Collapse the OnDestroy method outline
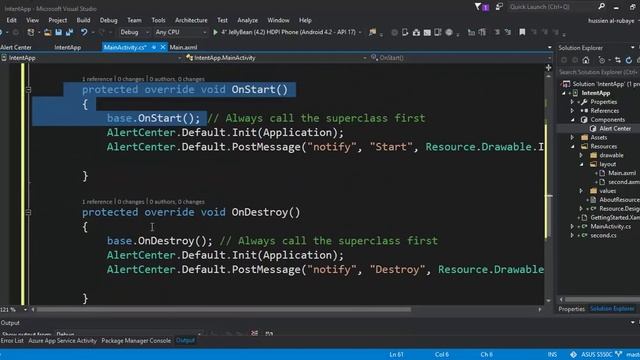 [28, 212]
